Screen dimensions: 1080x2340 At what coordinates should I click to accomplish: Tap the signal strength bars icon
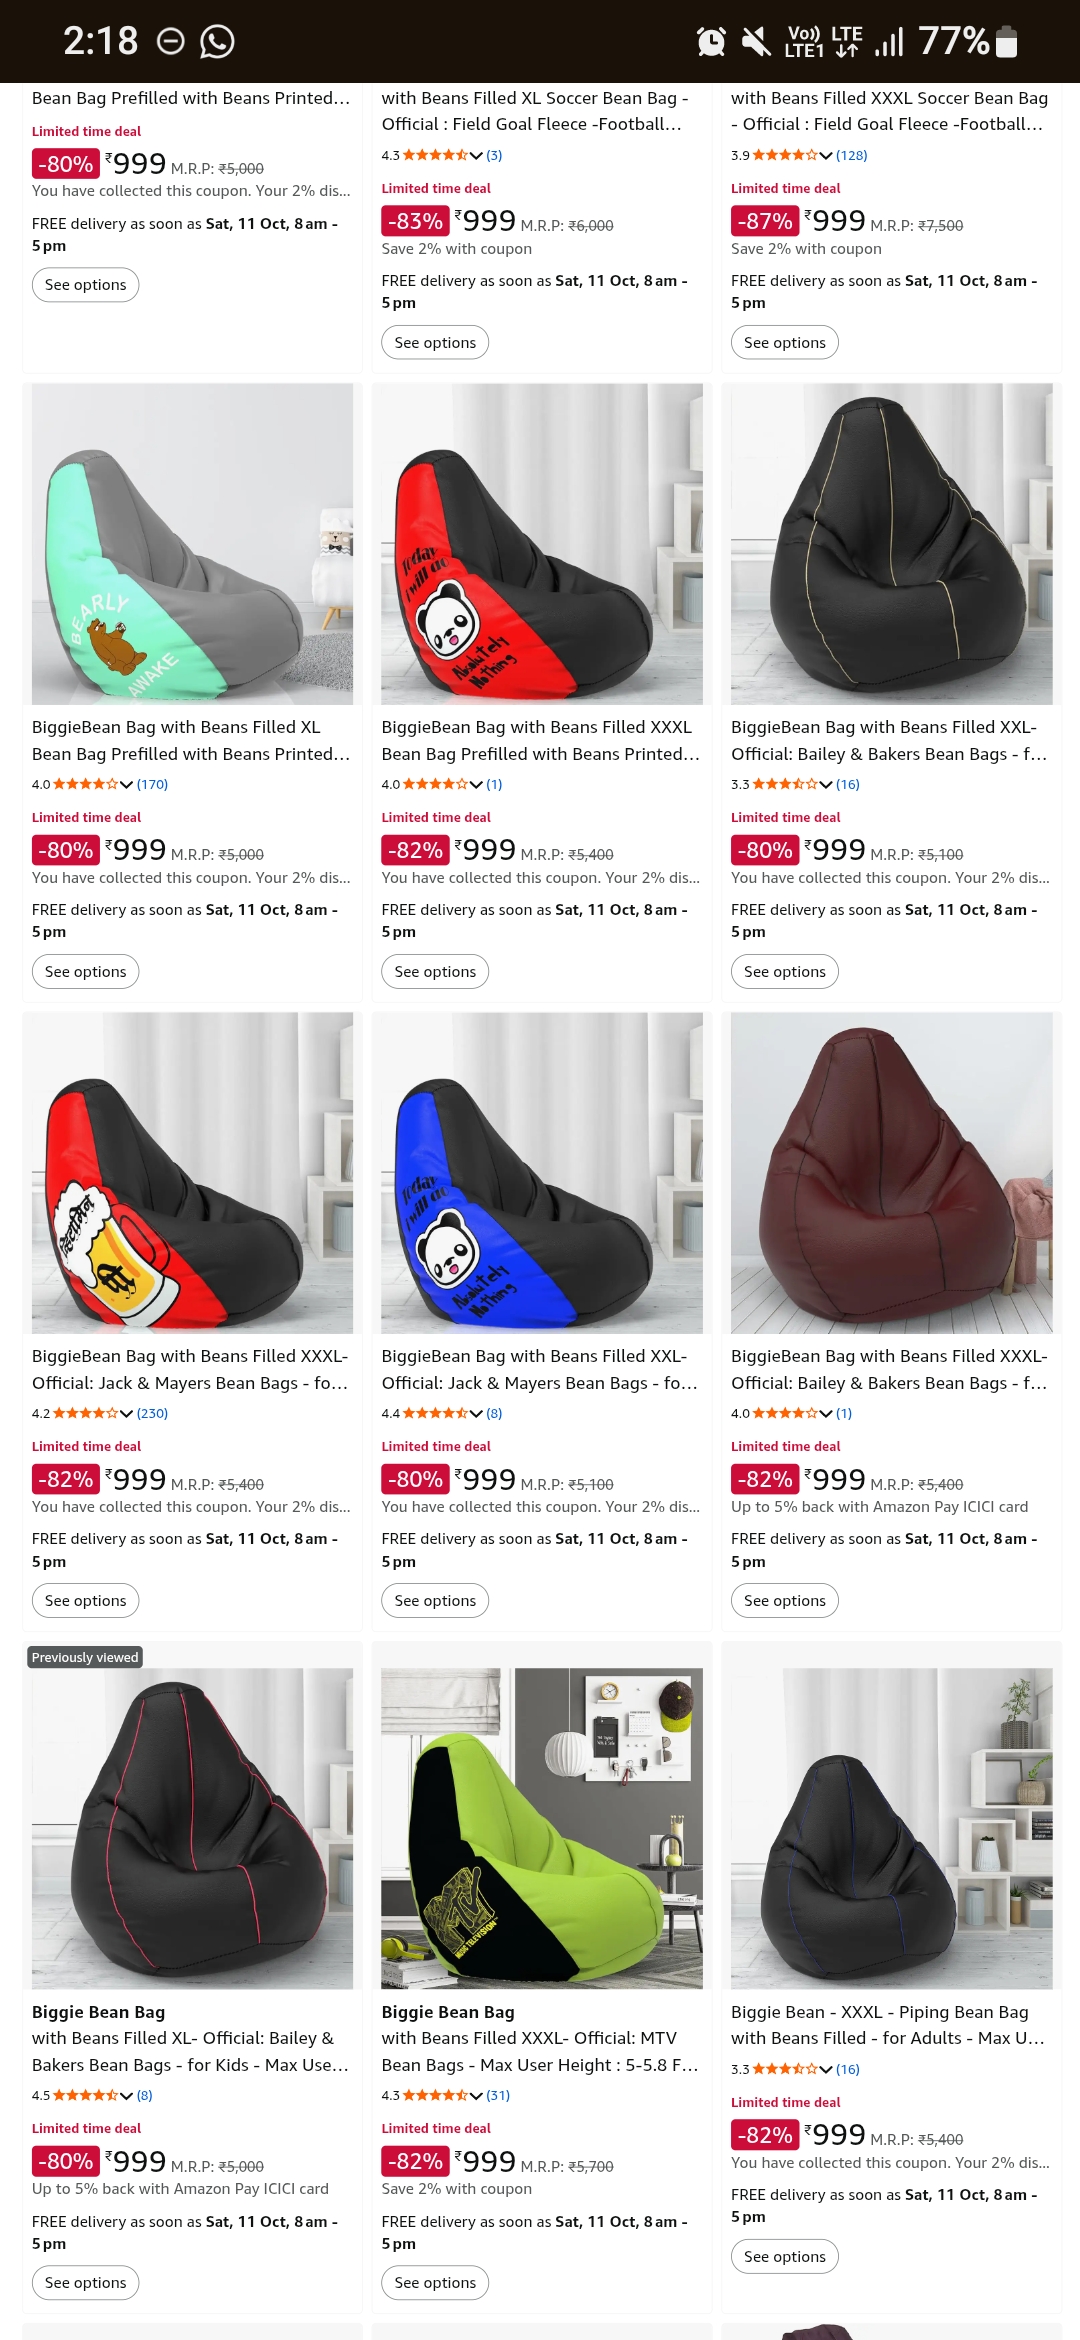coord(889,41)
